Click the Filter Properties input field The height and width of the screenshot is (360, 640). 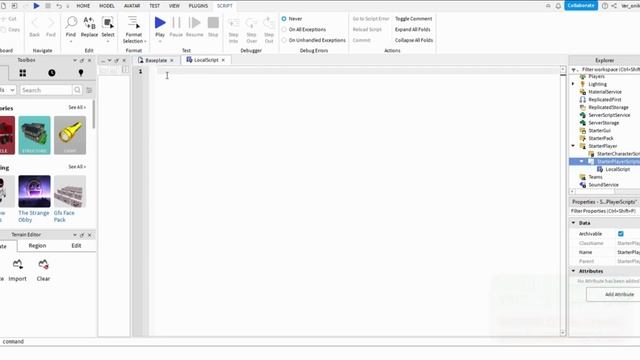pyautogui.click(x=605, y=211)
